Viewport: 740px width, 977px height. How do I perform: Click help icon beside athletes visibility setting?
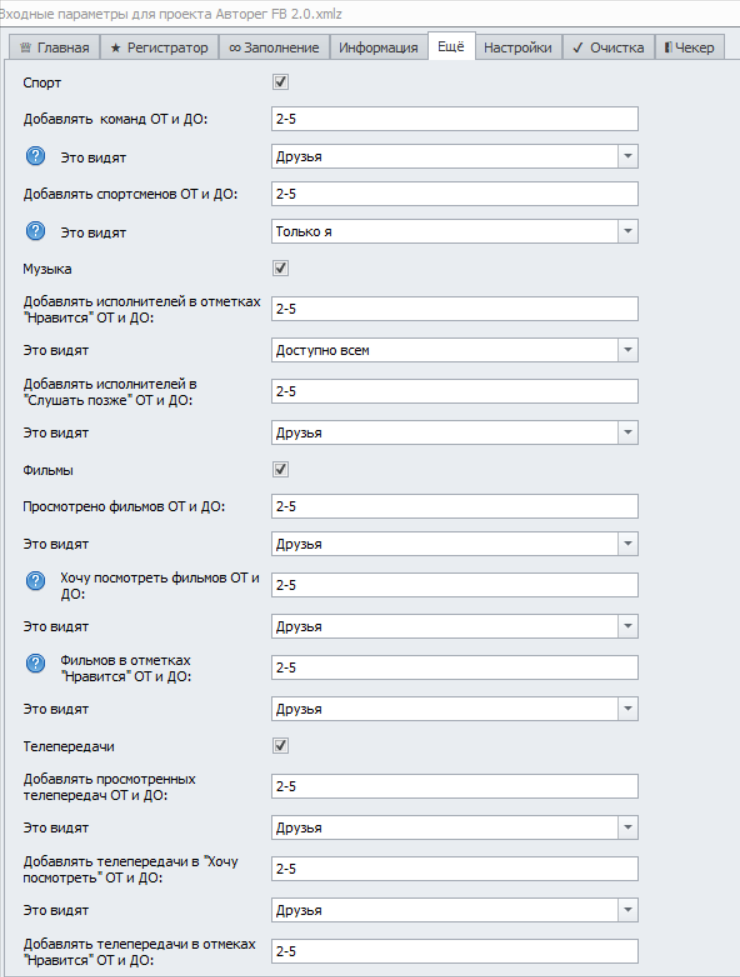35,231
